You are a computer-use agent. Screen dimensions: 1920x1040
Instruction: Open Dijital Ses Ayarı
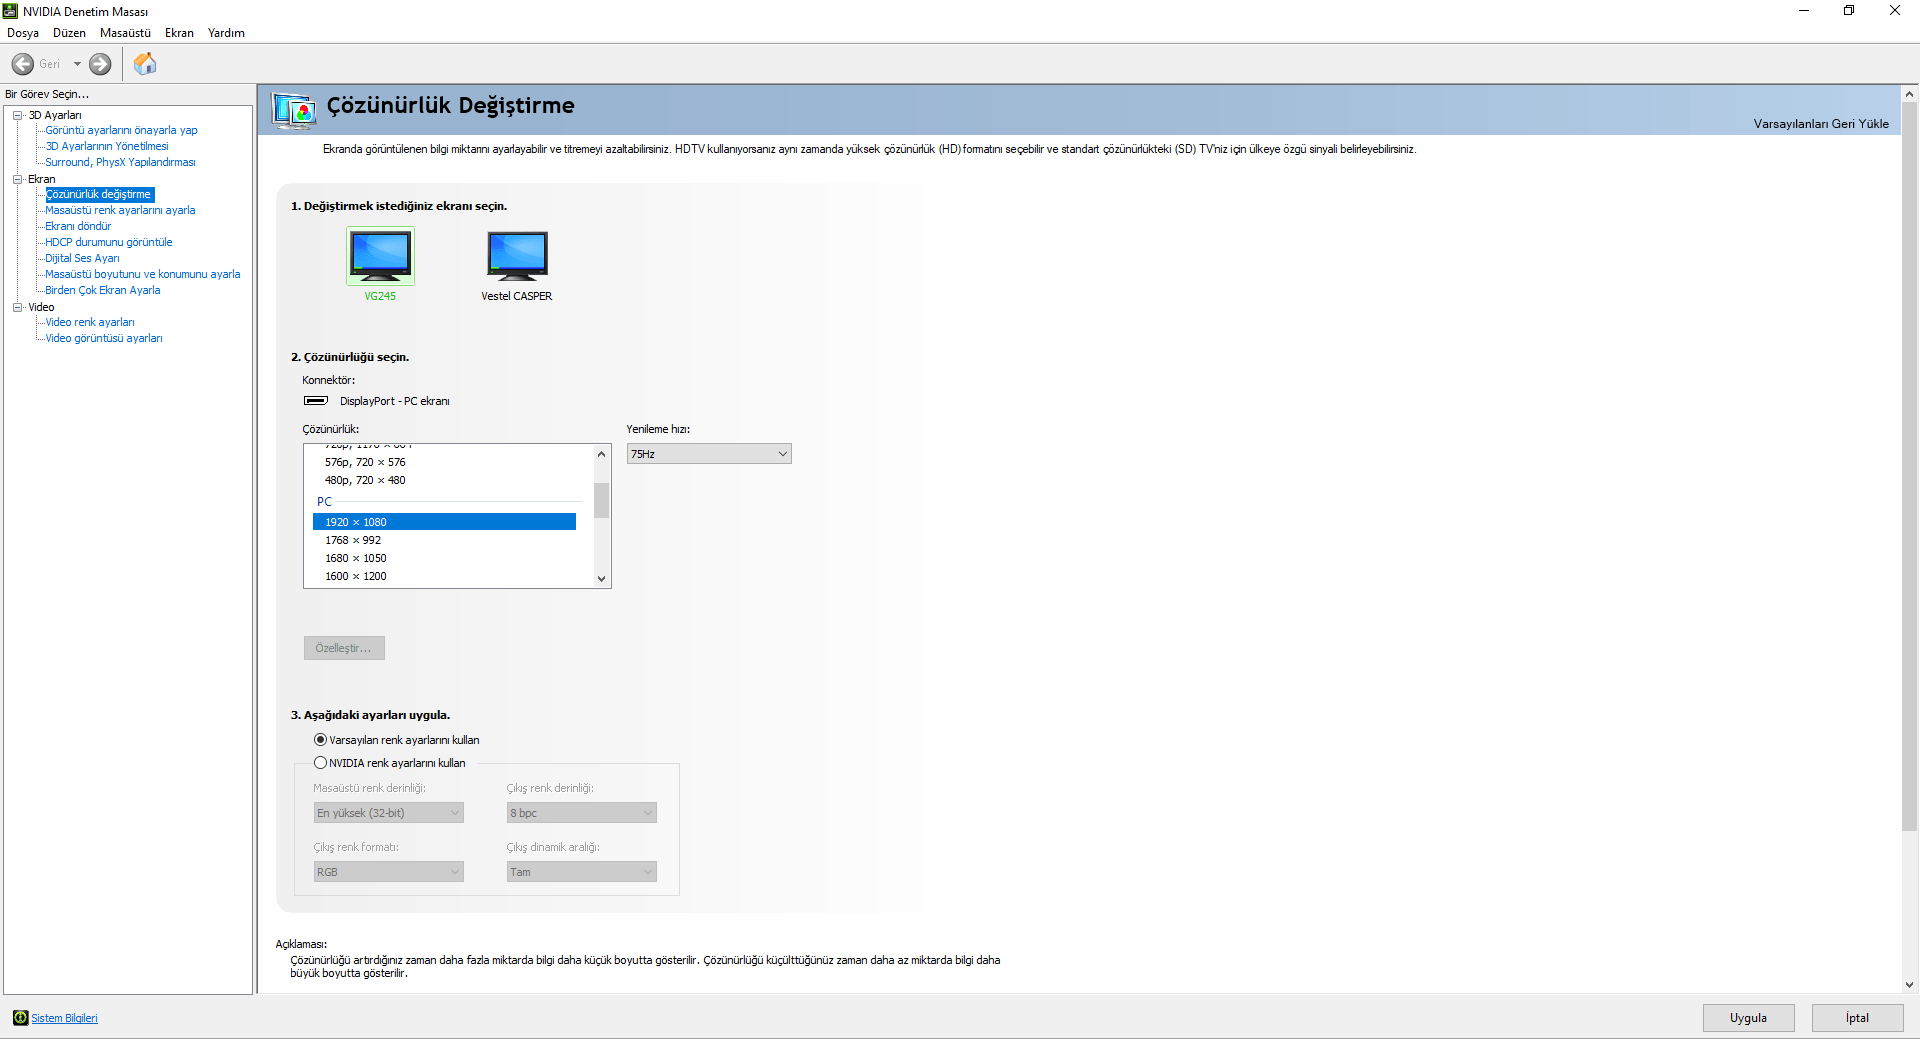pos(82,258)
